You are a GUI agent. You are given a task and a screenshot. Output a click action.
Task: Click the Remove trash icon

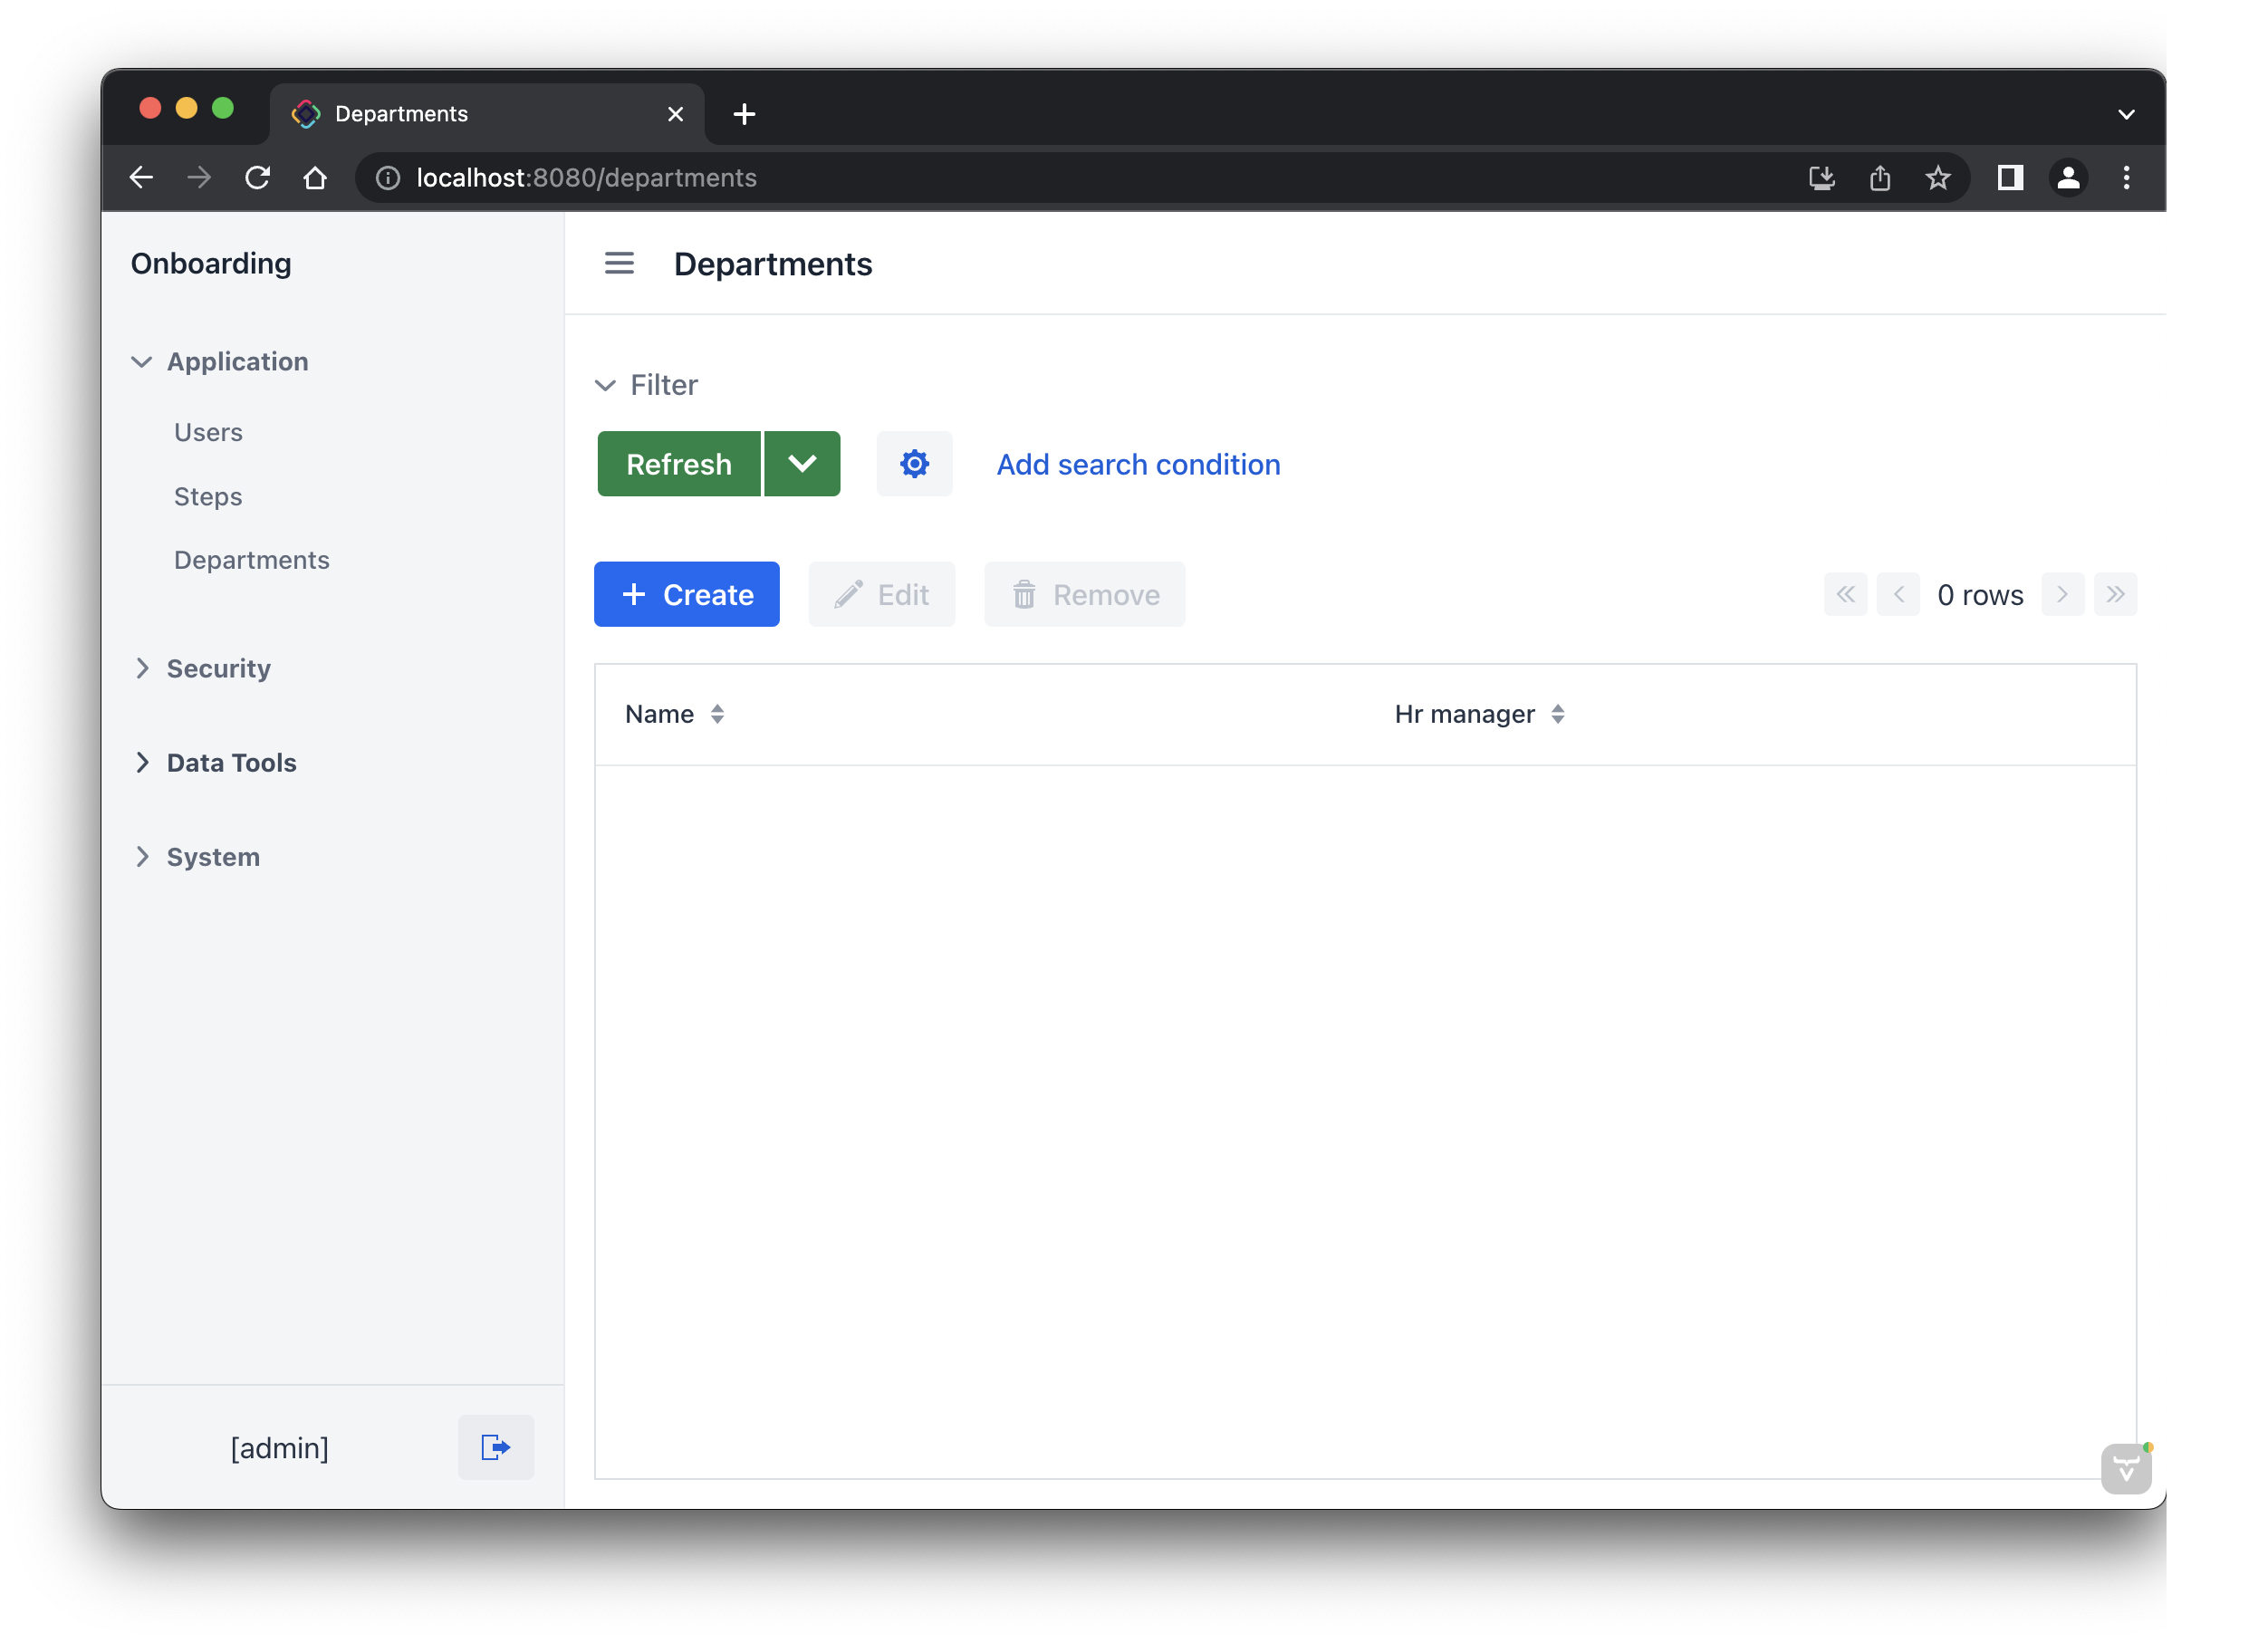click(1023, 595)
